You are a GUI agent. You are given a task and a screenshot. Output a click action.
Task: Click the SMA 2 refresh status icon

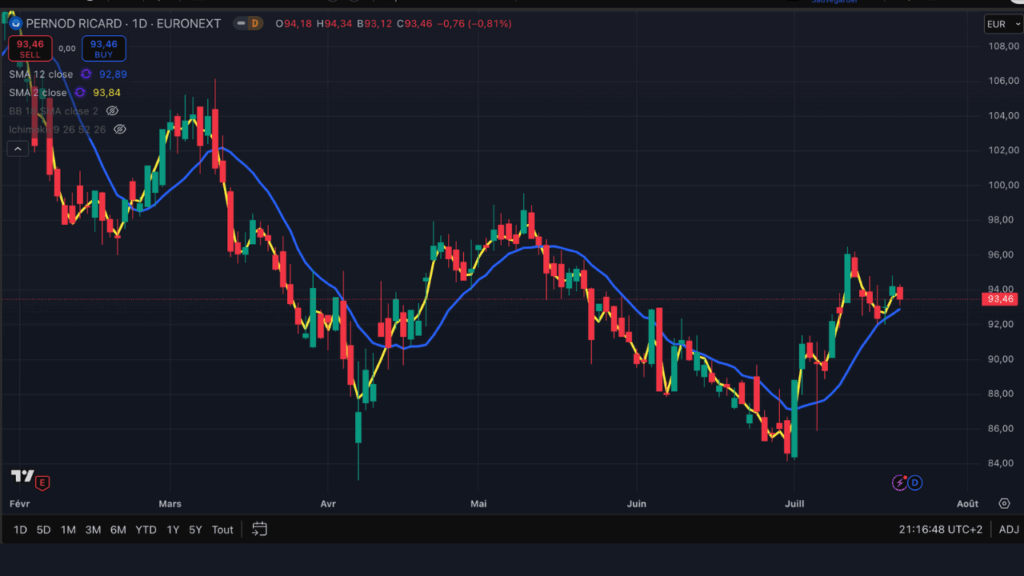click(x=80, y=93)
